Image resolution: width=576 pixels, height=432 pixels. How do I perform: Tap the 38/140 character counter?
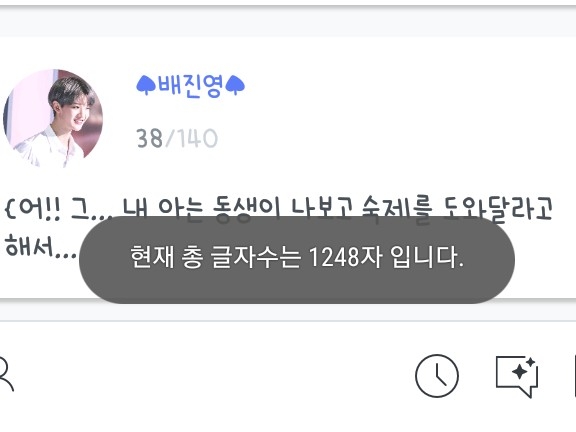[x=177, y=138]
